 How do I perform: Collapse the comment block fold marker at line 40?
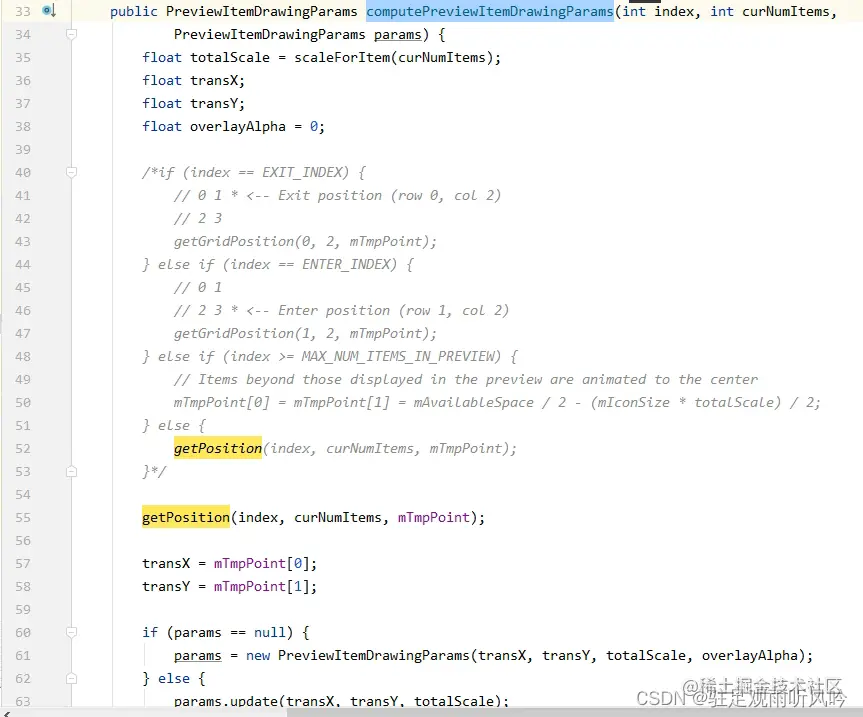71,172
